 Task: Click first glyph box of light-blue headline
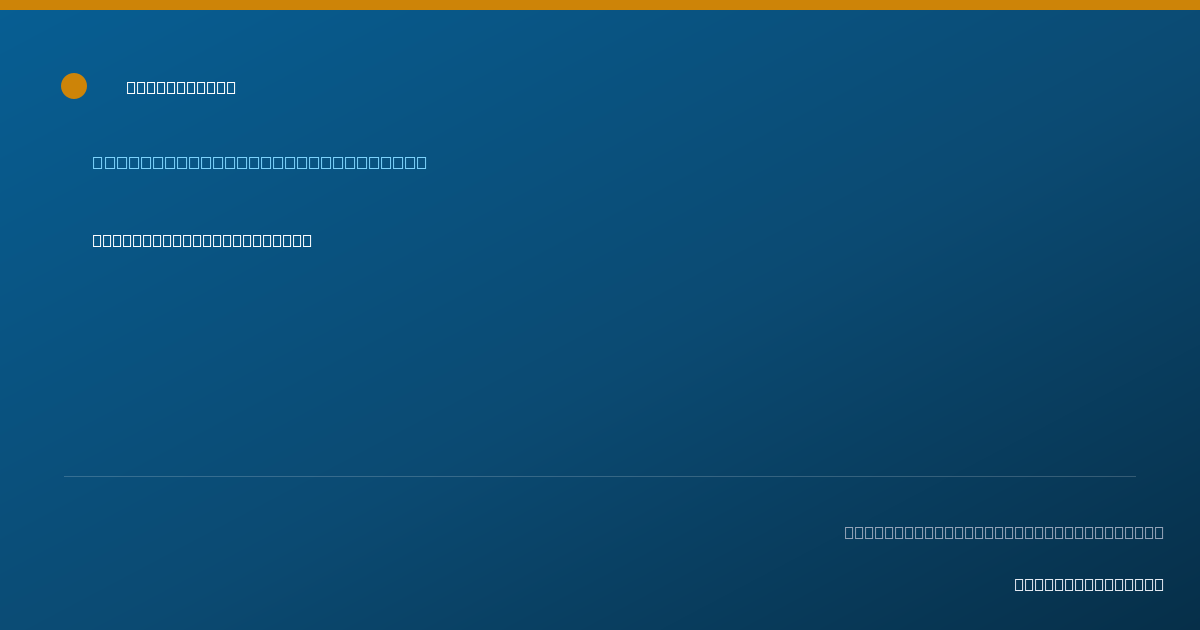(98, 163)
